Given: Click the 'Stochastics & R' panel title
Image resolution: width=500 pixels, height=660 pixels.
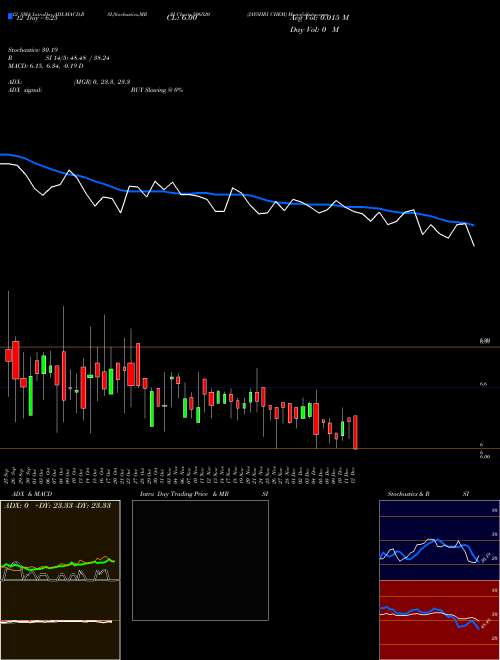Looking at the screenshot, I should click(x=410, y=494).
